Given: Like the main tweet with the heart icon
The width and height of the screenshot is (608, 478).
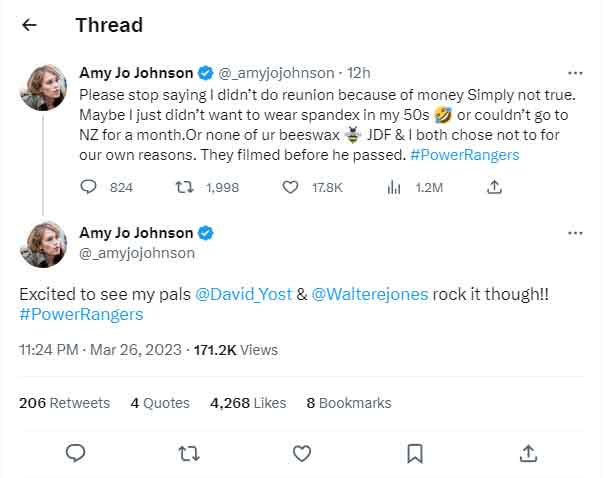Looking at the screenshot, I should 302,453.
